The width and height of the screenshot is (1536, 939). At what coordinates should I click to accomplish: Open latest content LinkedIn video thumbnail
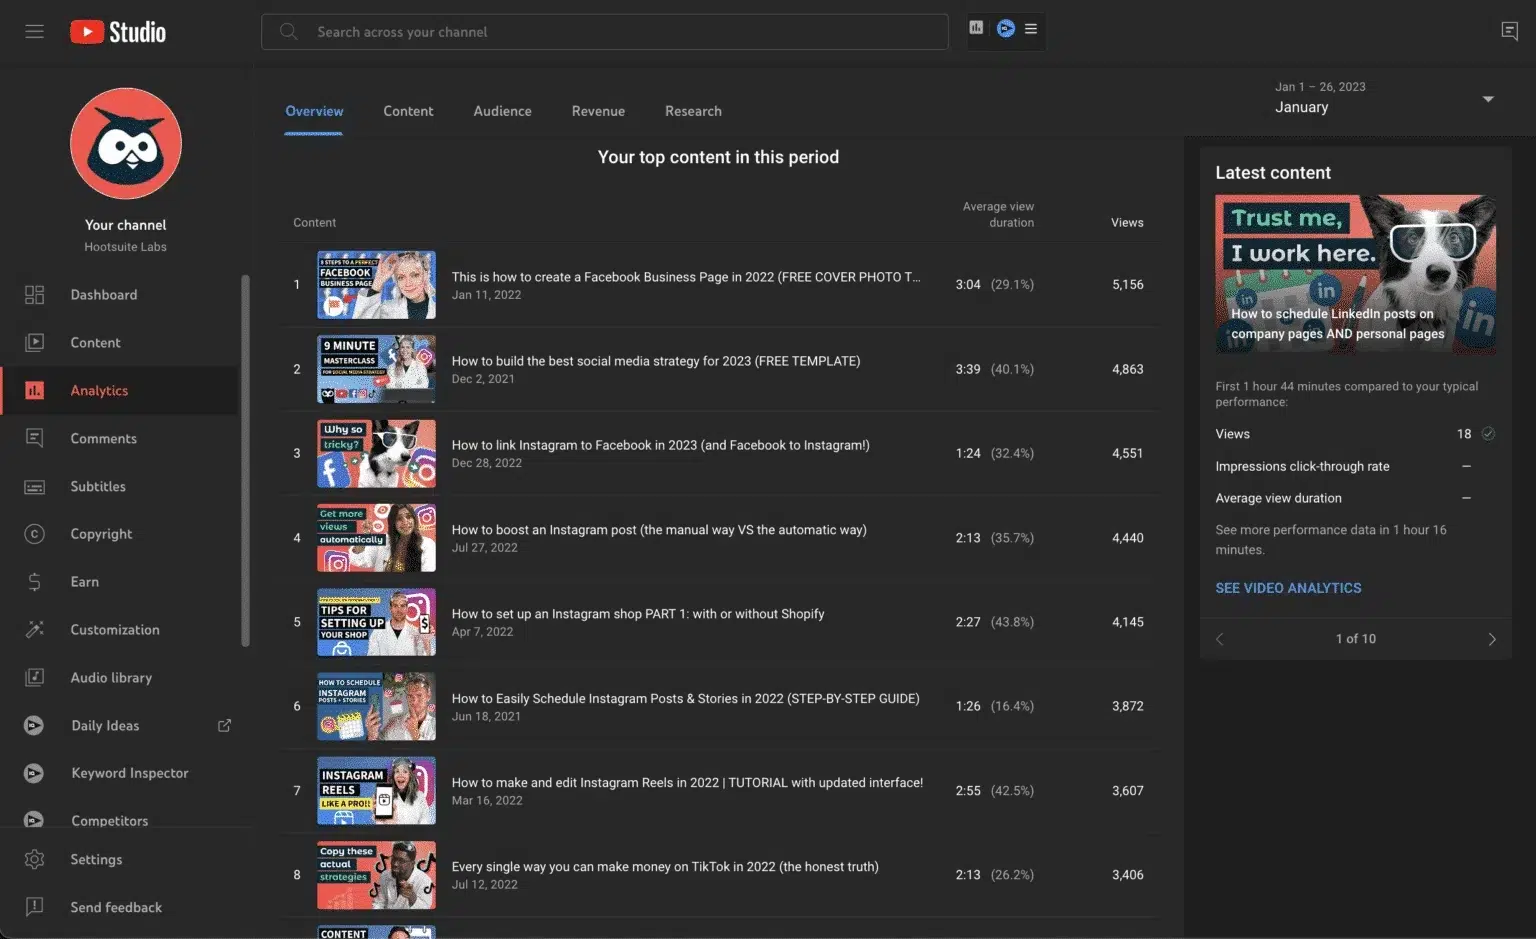1355,274
